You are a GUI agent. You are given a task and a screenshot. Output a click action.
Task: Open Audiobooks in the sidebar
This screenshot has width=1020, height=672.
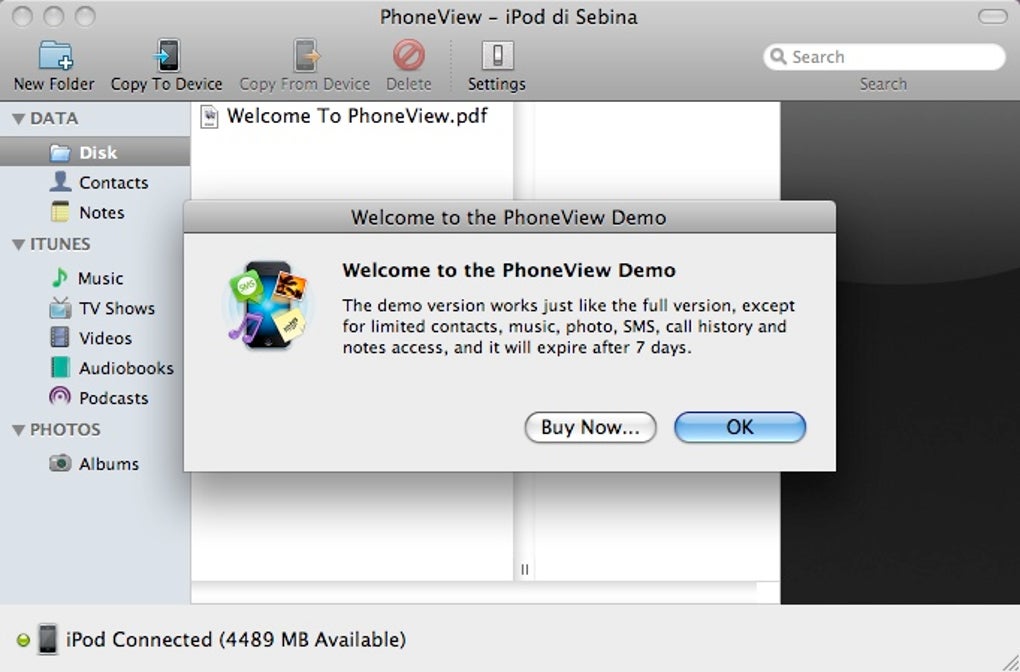95,368
